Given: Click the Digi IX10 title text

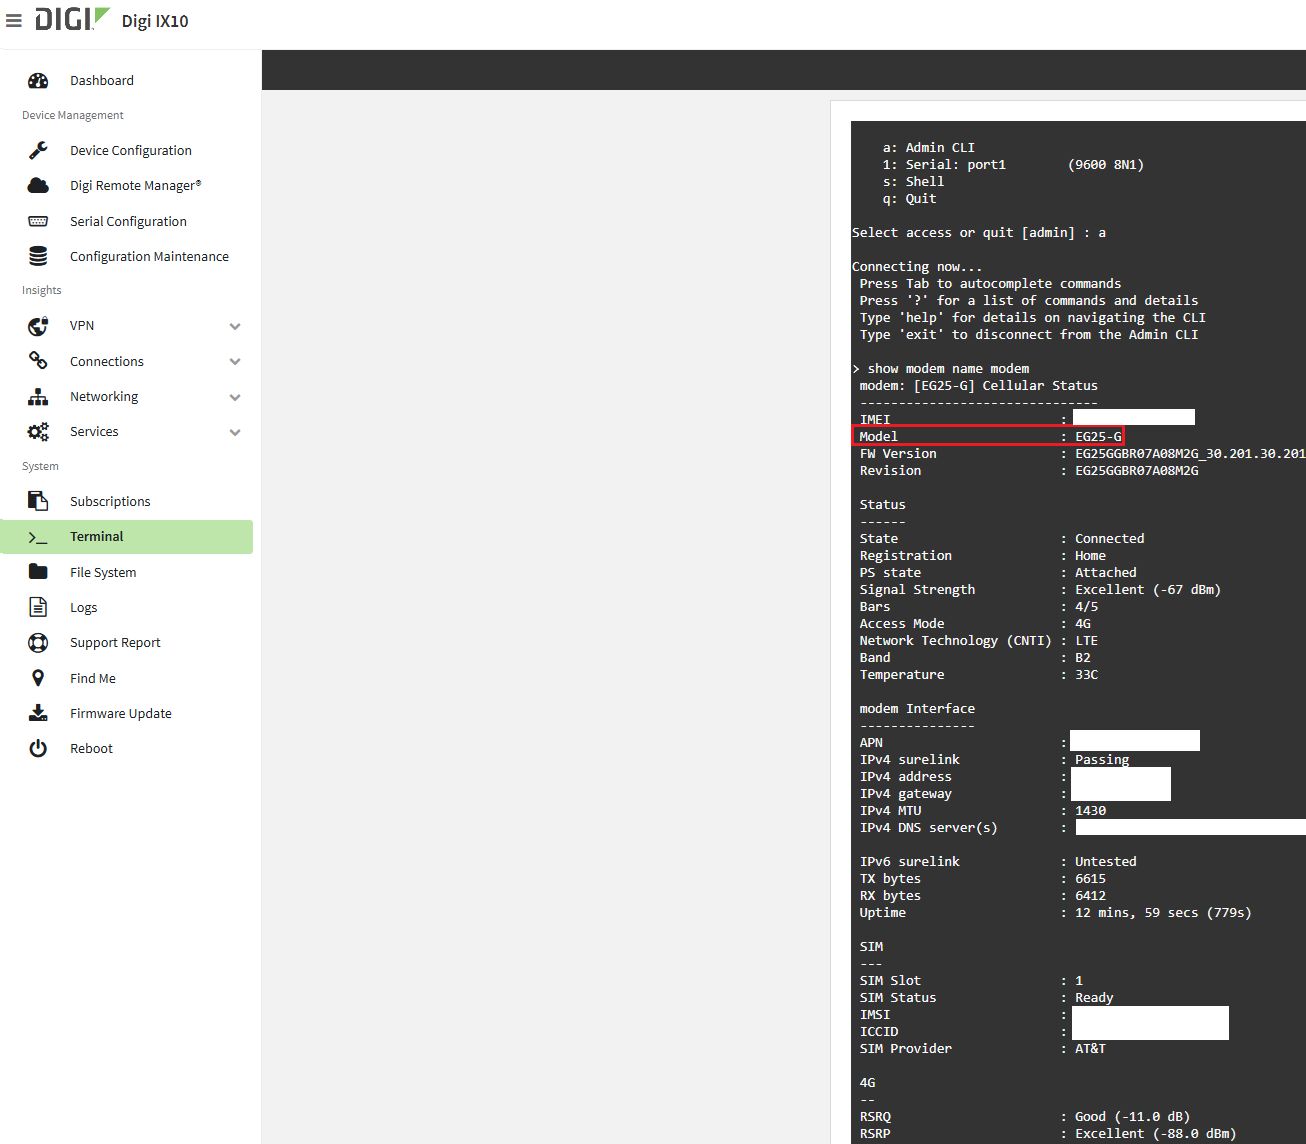Looking at the screenshot, I should (155, 21).
